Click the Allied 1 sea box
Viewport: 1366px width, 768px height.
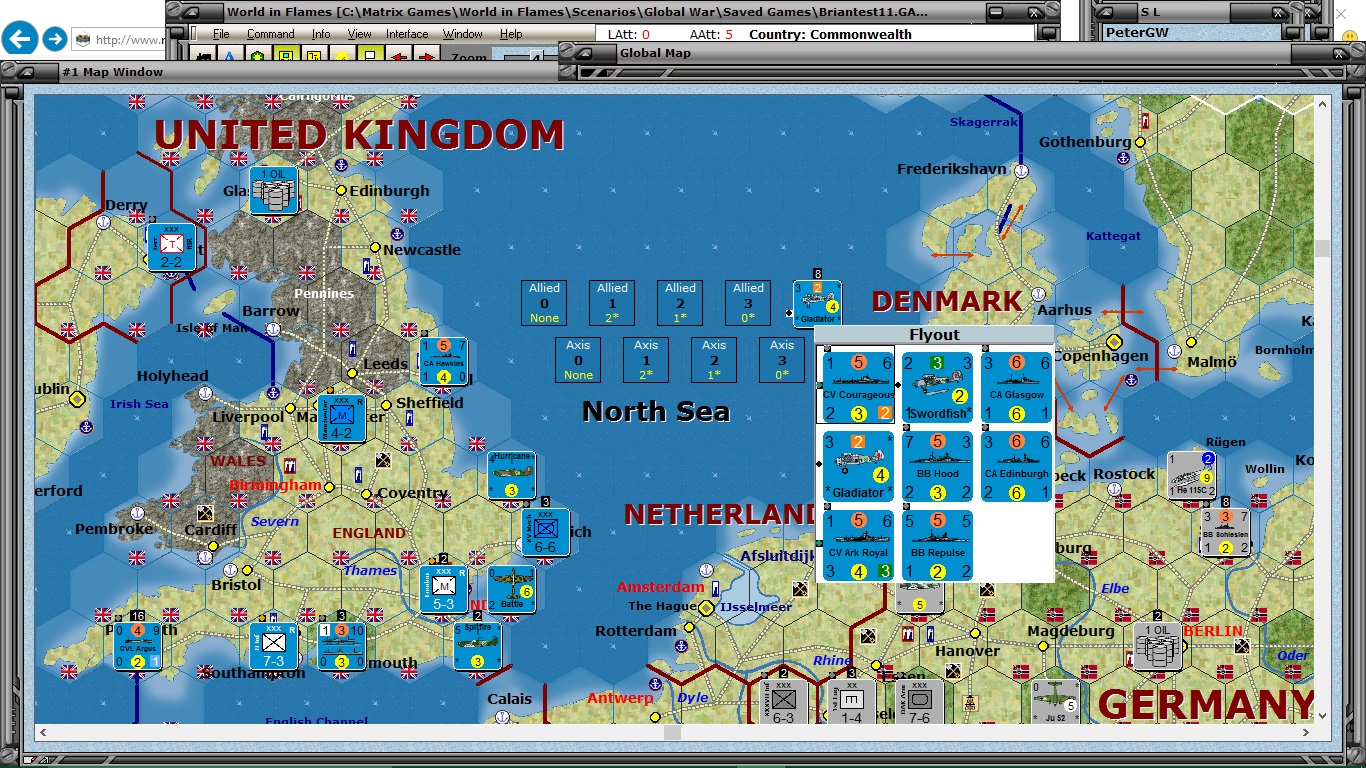coord(613,303)
